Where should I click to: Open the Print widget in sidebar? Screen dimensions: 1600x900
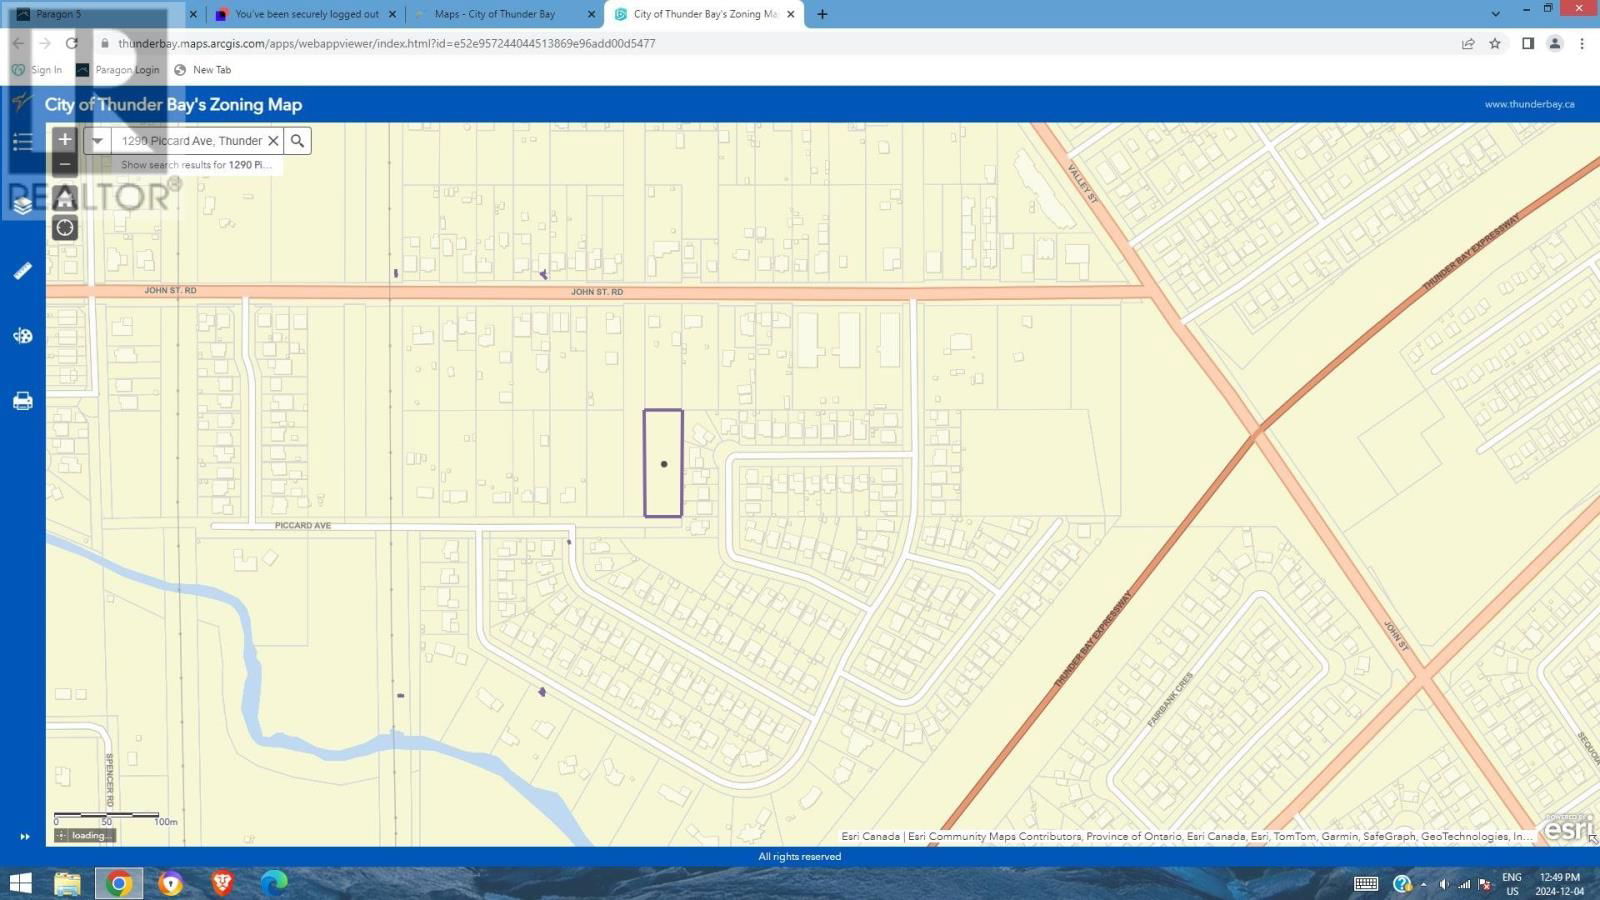pyautogui.click(x=22, y=401)
